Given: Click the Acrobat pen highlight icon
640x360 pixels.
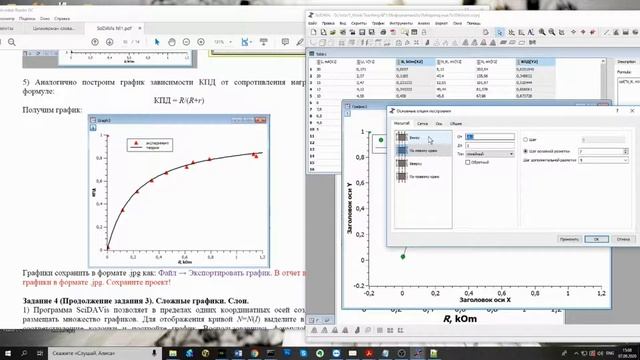Looking at the screenshot, I should point(300,42).
